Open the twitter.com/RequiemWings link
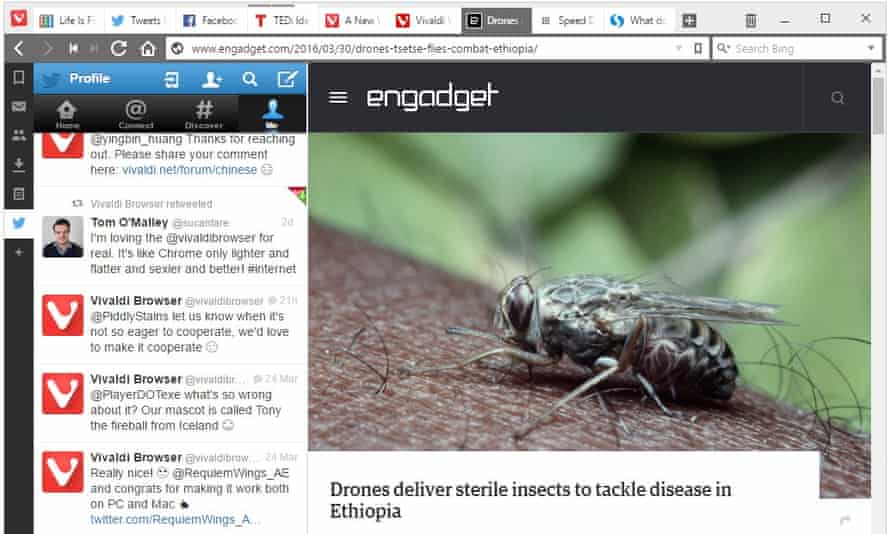Screen dimensions: 890x534 point(175,520)
